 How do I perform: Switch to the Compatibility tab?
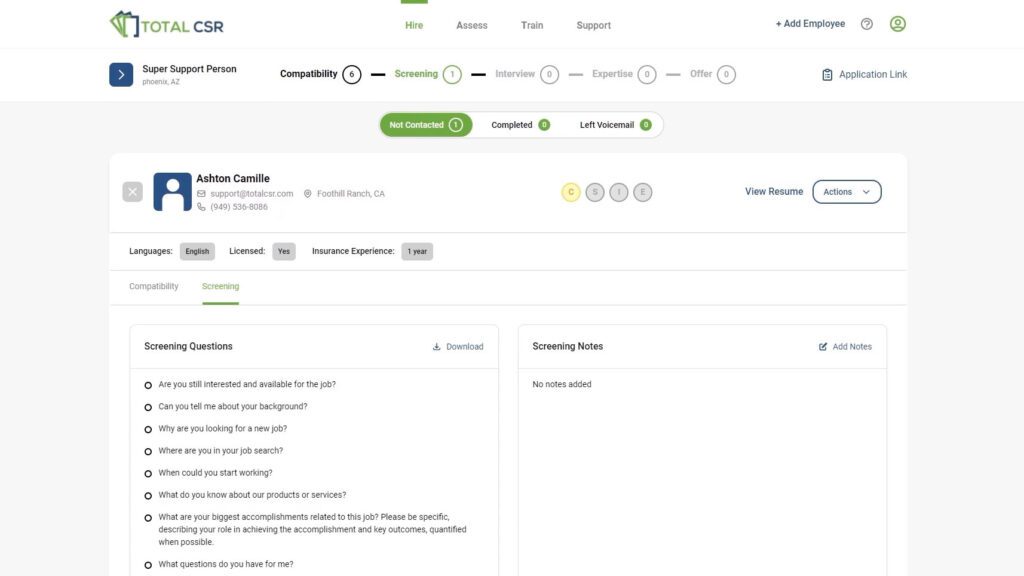(x=153, y=286)
